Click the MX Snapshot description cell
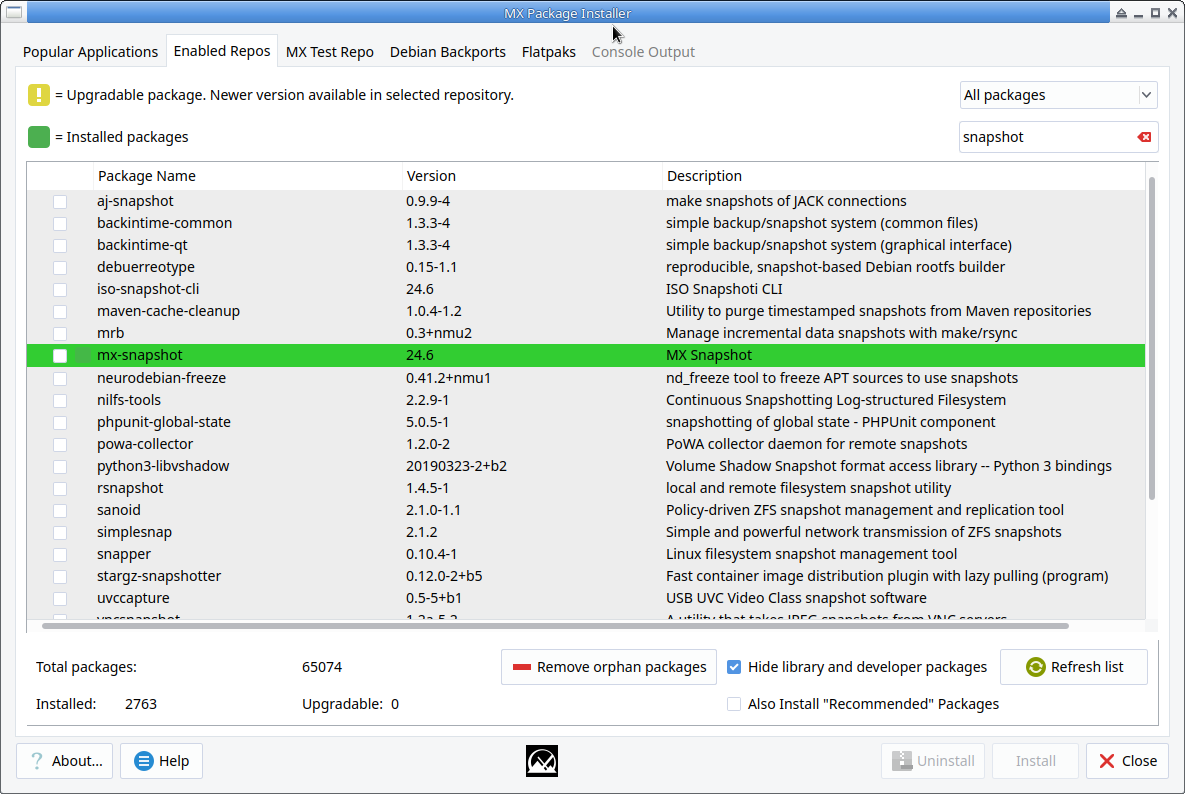The width and height of the screenshot is (1185, 794). 709,355
